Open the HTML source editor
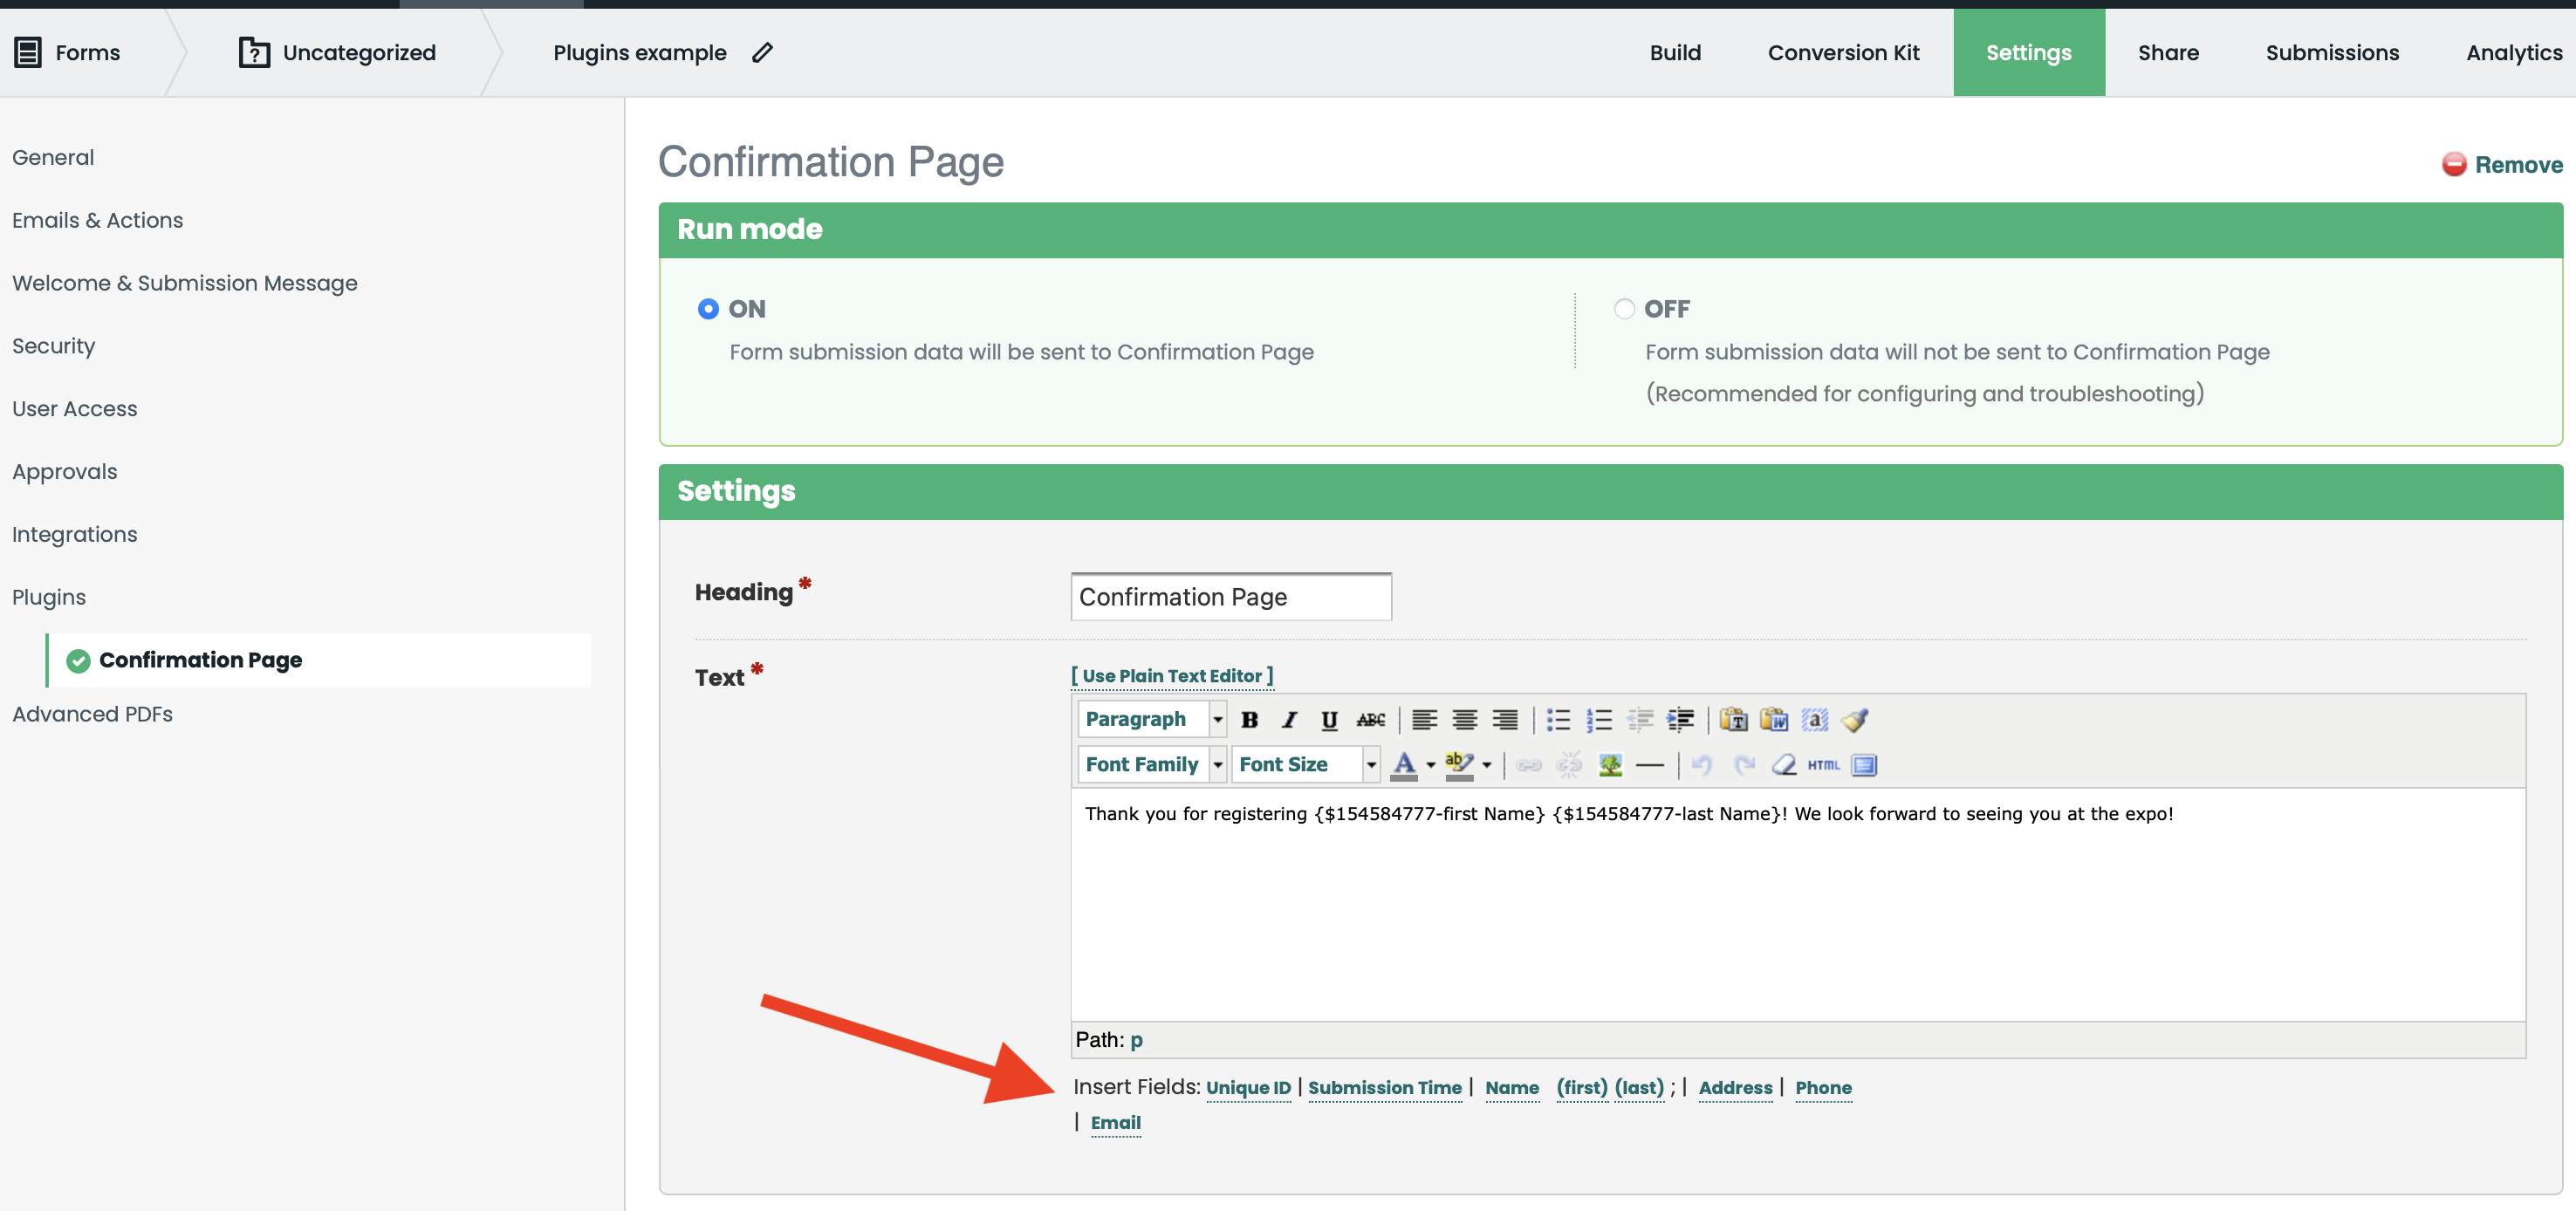2576x1211 pixels. point(1824,765)
